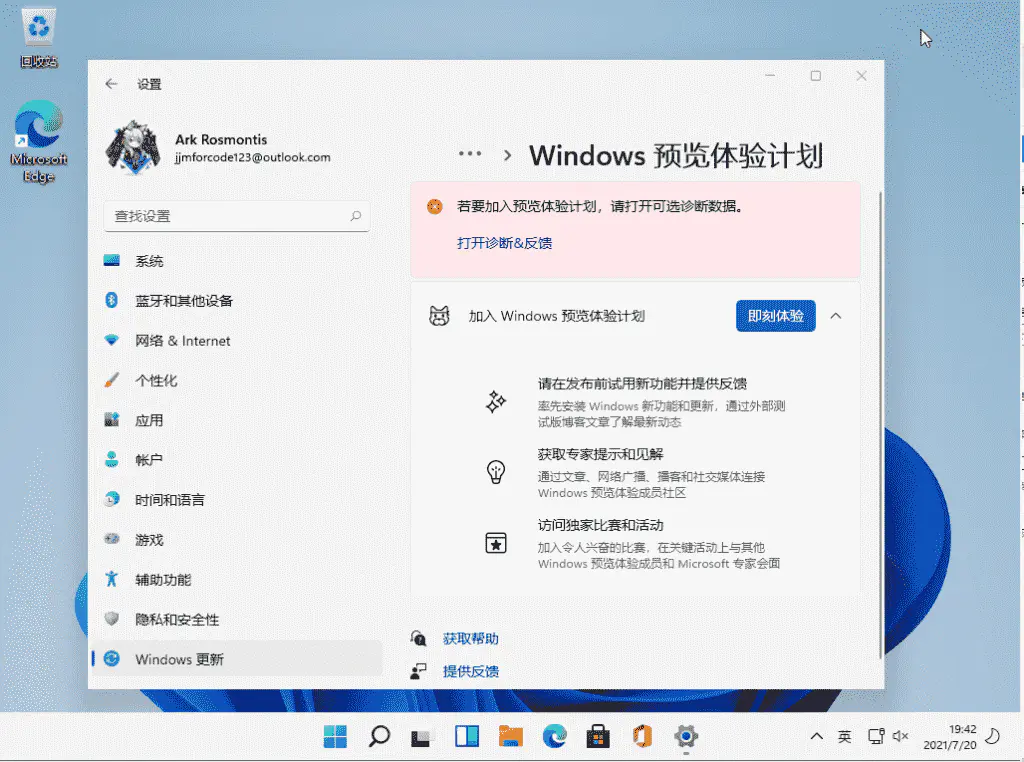Viewport: 1024px width, 762px height.
Task: Open the 提供反馈 link
Action: (x=470, y=671)
